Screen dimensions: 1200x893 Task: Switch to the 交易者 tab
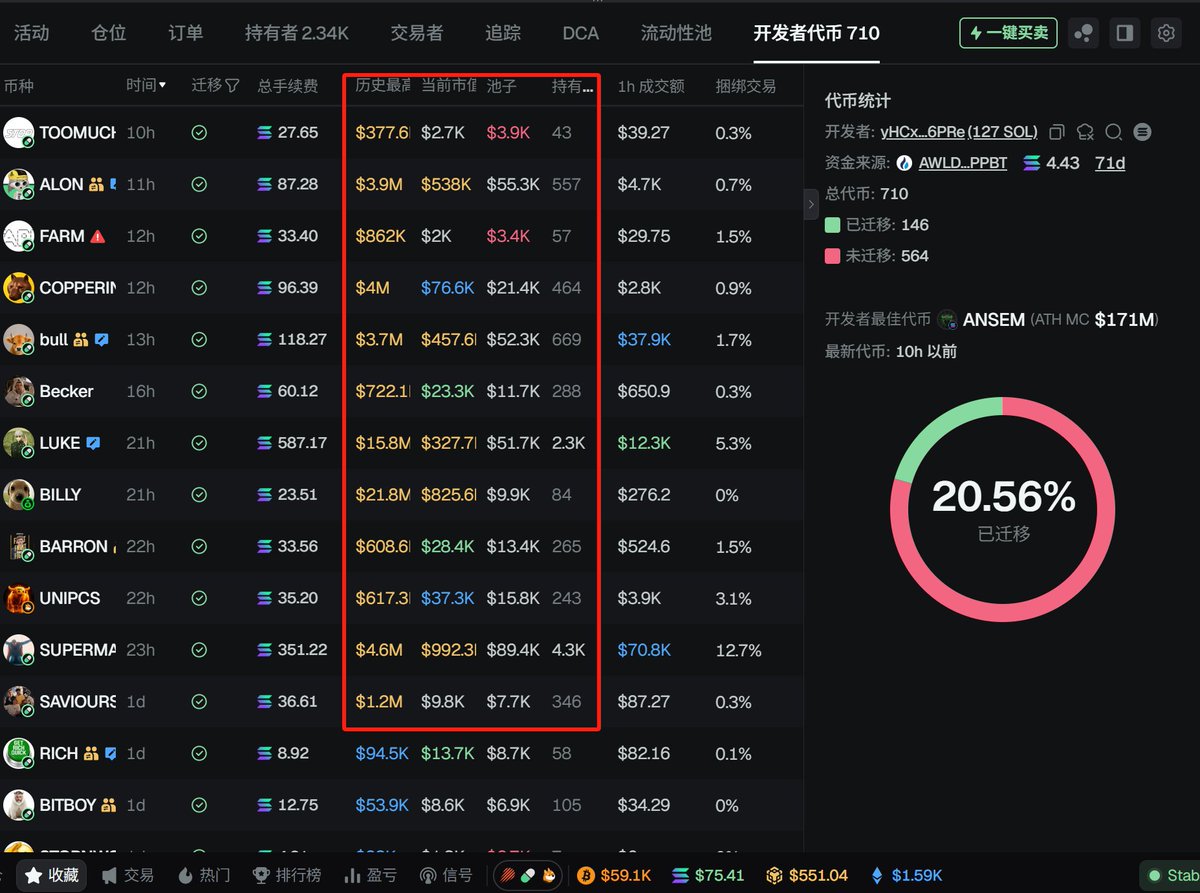(x=417, y=33)
